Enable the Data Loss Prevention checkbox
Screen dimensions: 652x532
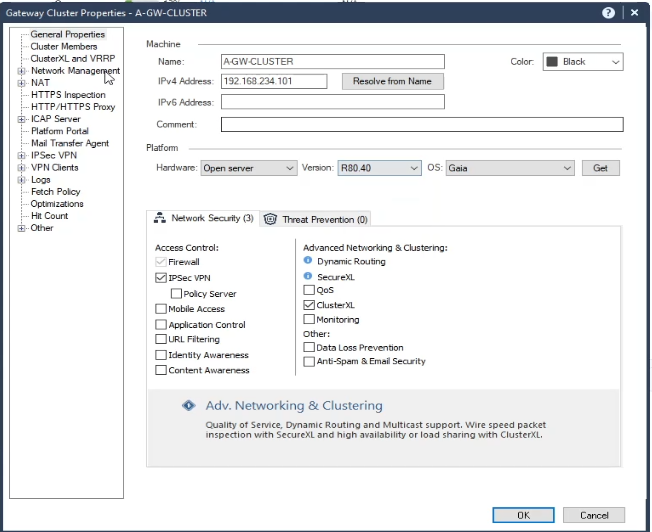[x=309, y=347]
